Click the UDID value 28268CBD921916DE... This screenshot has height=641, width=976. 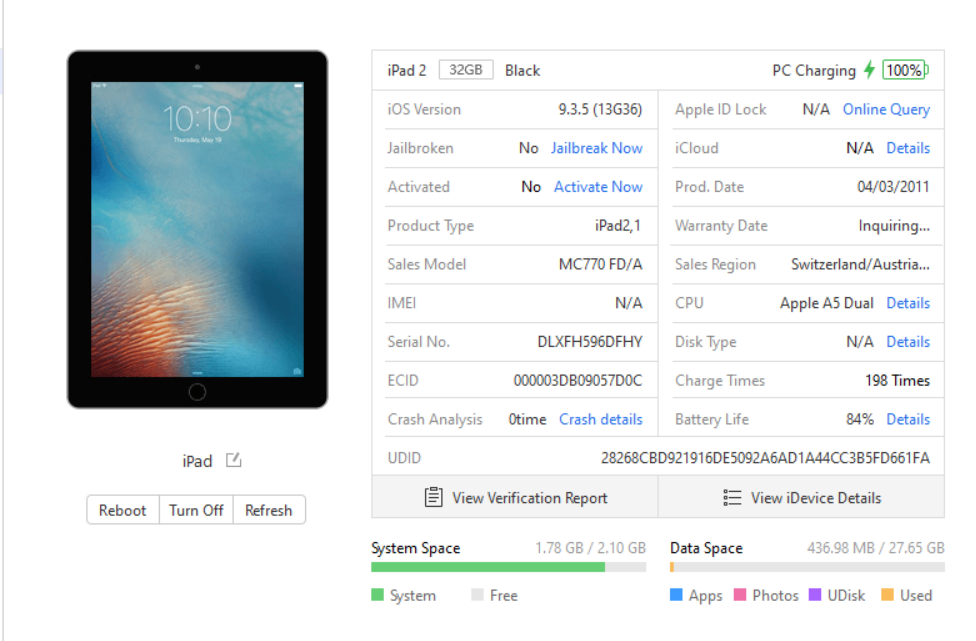tap(765, 458)
